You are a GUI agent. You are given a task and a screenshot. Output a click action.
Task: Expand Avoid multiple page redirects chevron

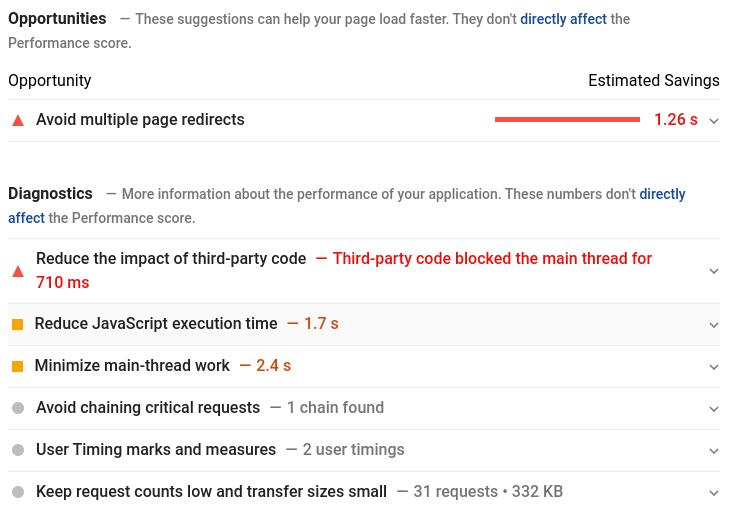[714, 121]
